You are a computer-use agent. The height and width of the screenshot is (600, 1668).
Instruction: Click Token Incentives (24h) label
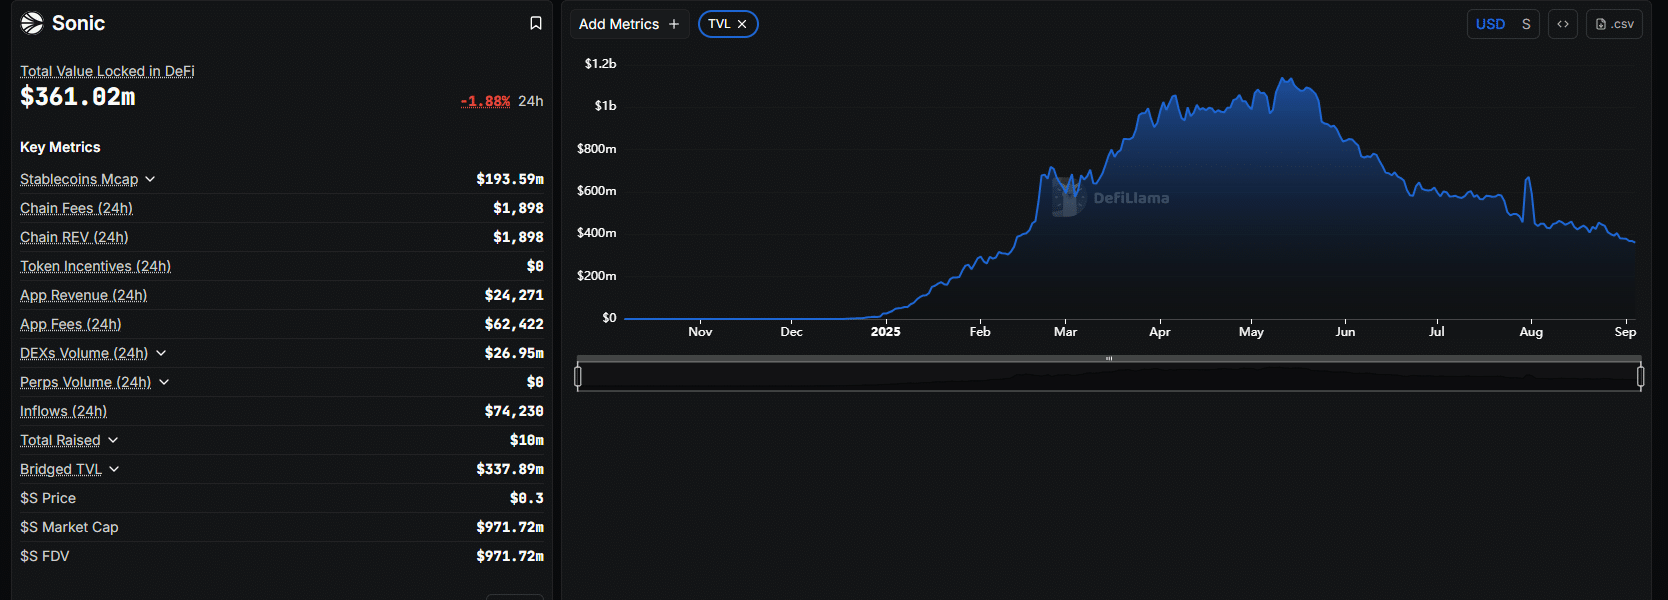(95, 266)
